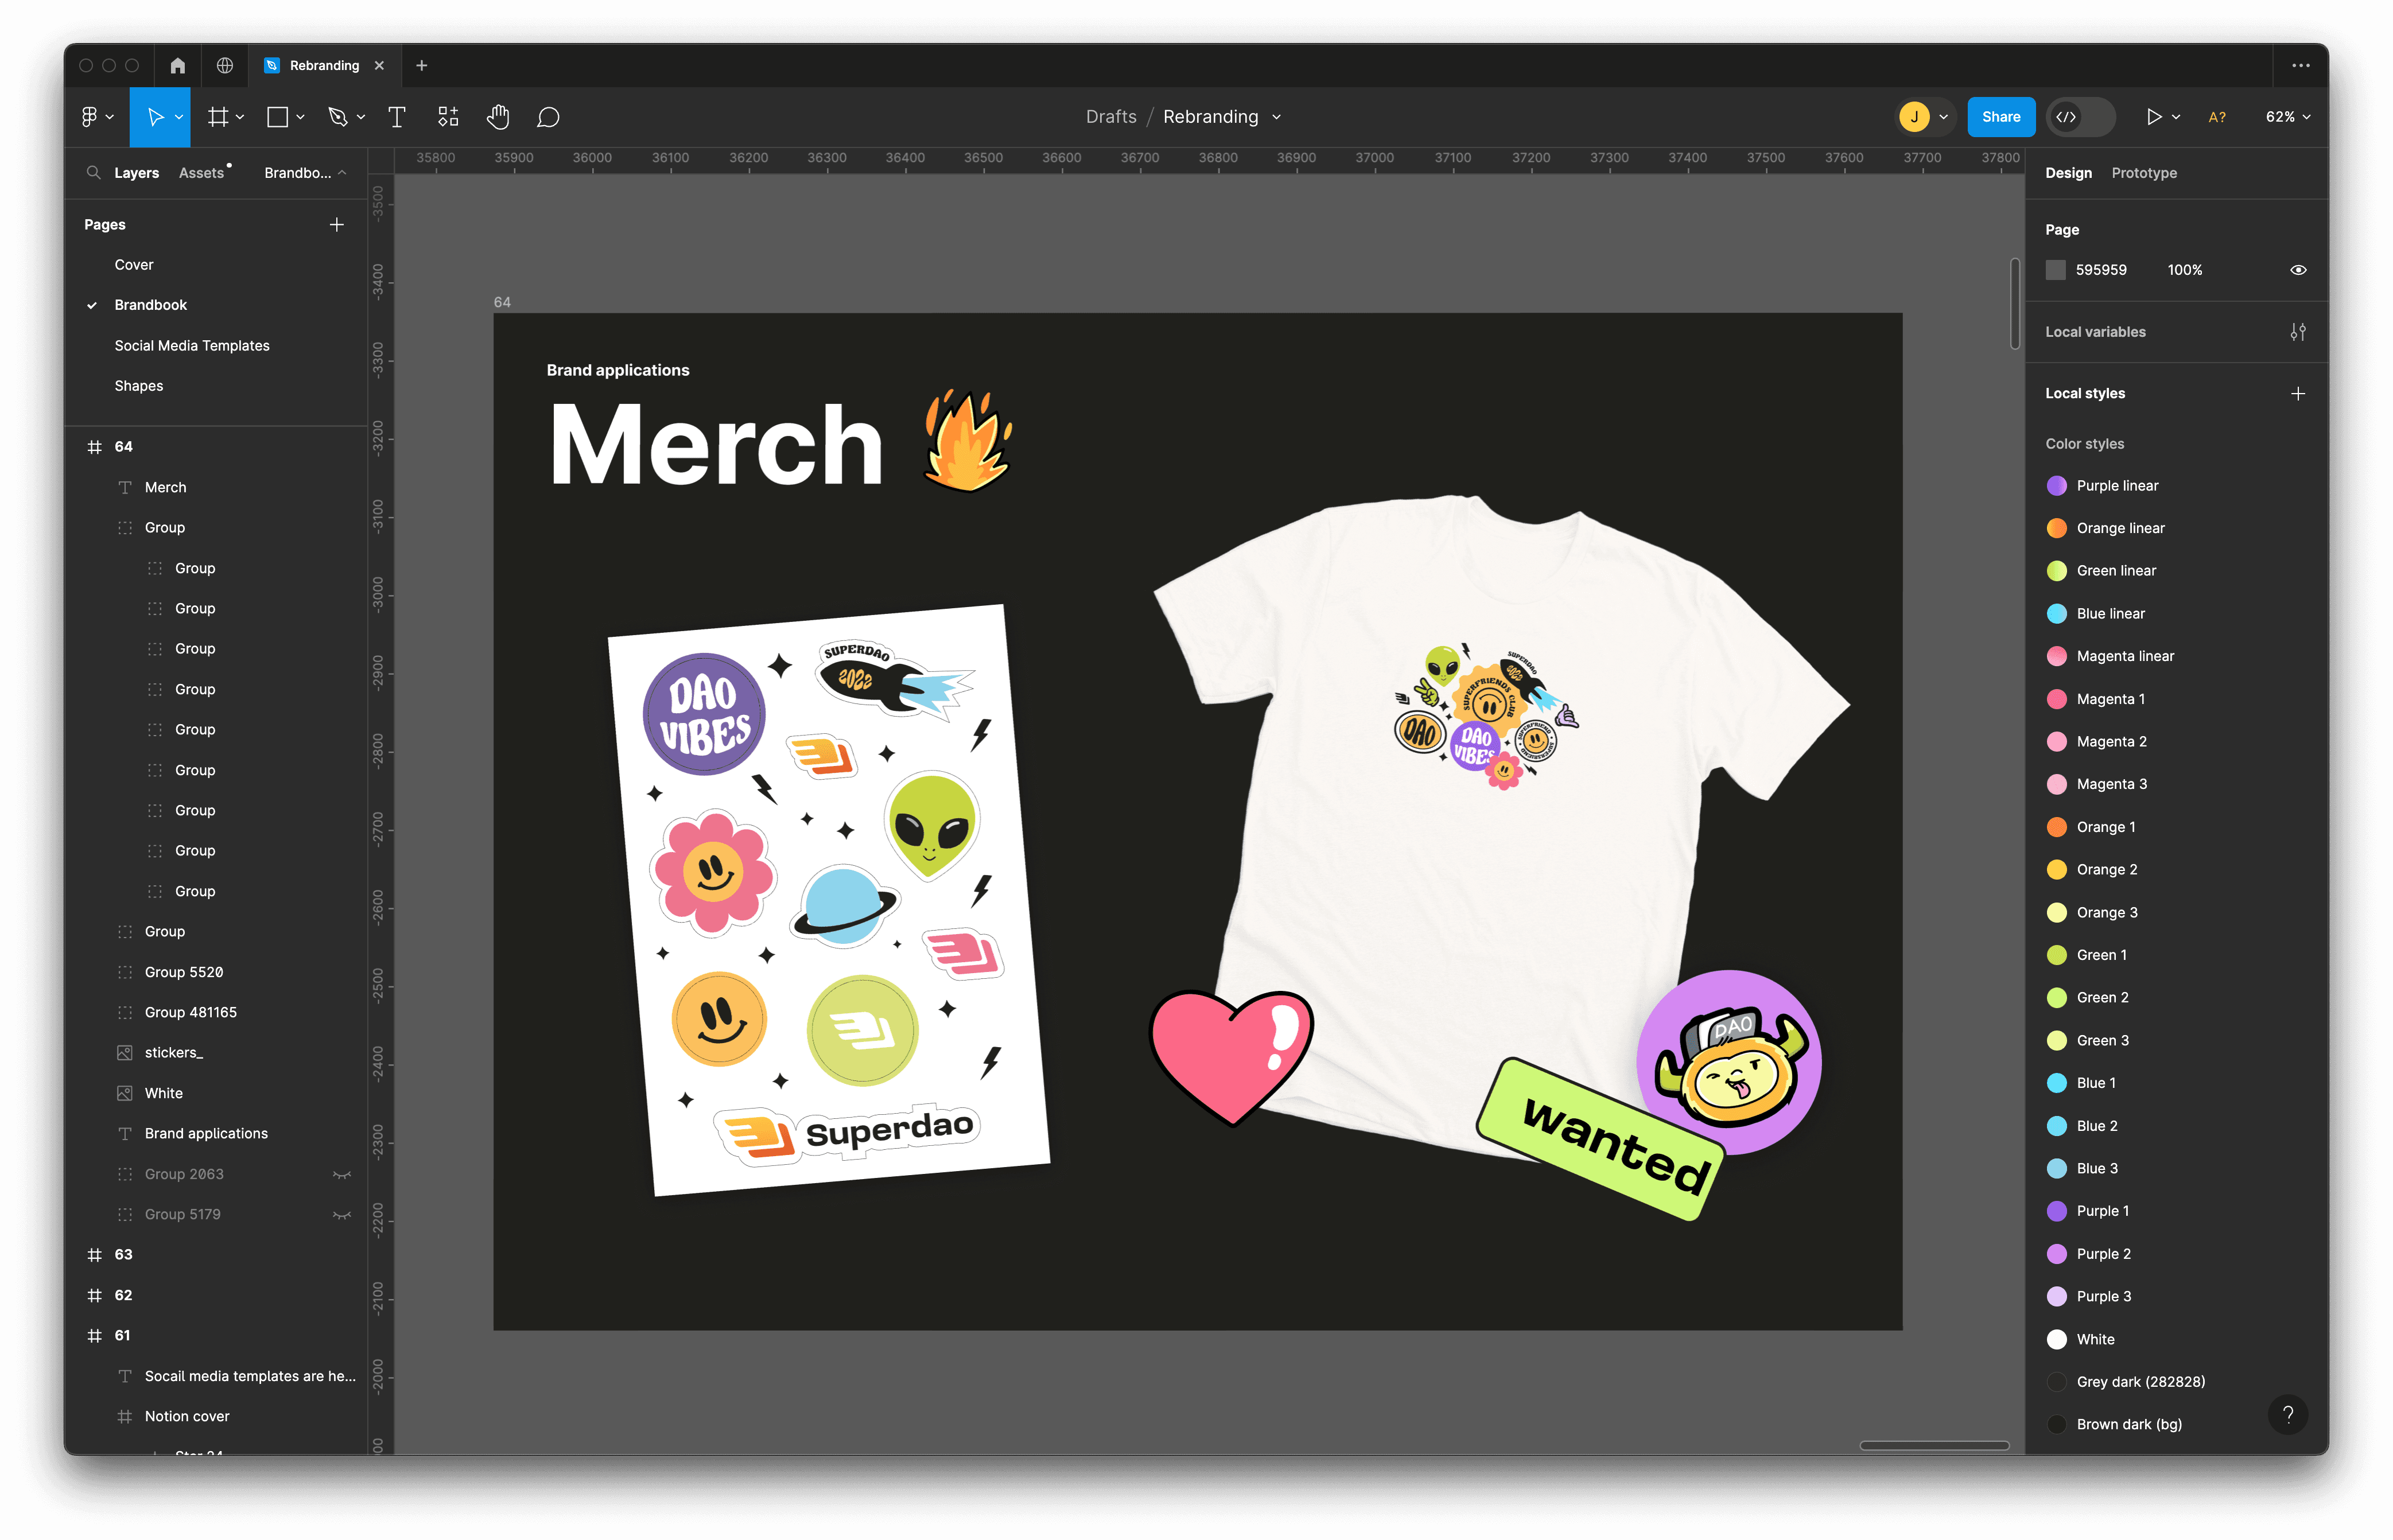Expand the shape tools chevron
2393x1540 pixels.
[x=300, y=116]
